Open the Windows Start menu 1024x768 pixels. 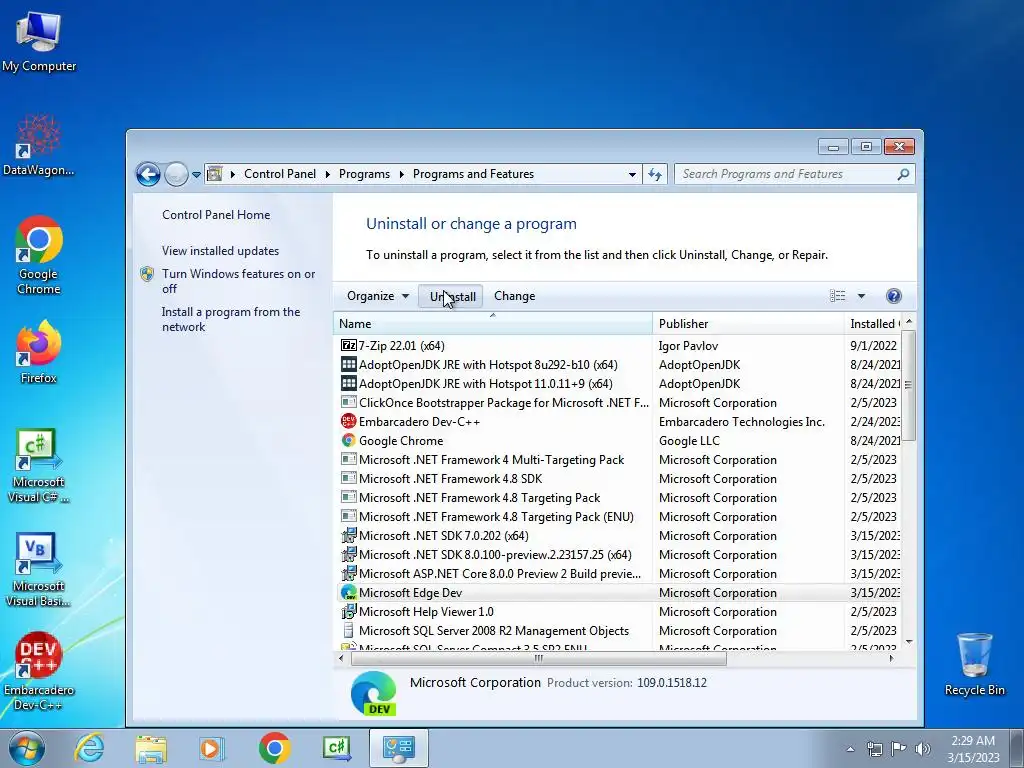(x=26, y=748)
